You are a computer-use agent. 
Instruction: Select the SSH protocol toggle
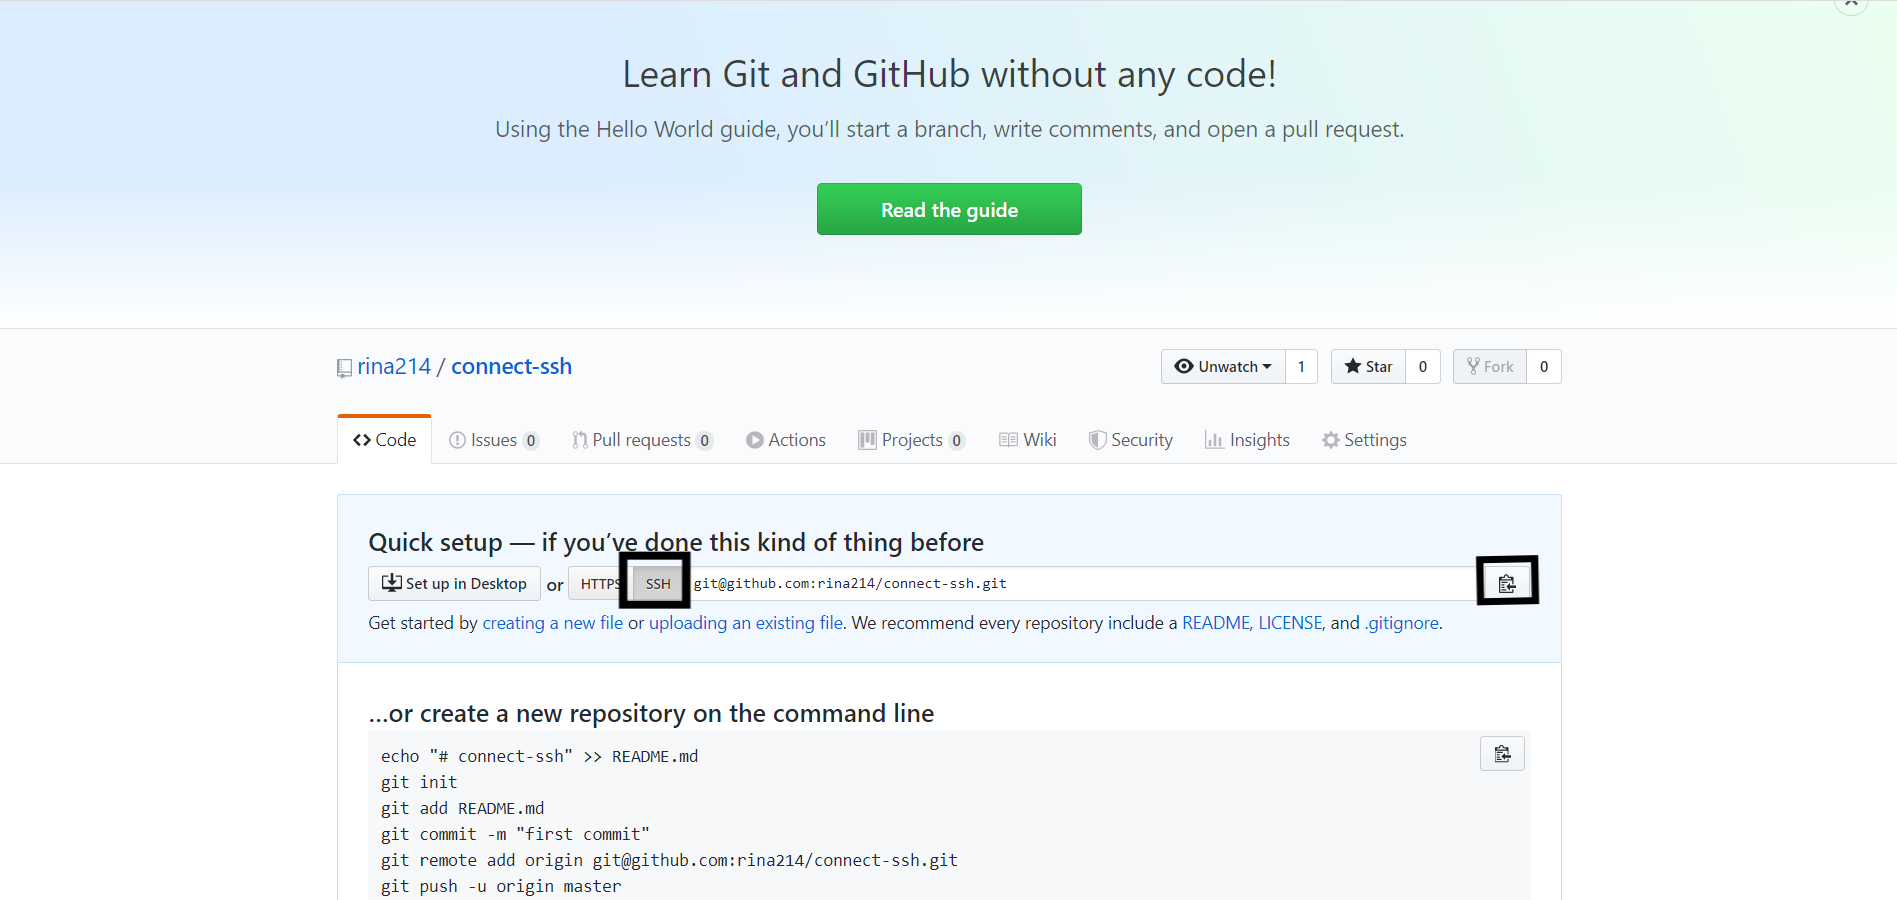tap(658, 584)
